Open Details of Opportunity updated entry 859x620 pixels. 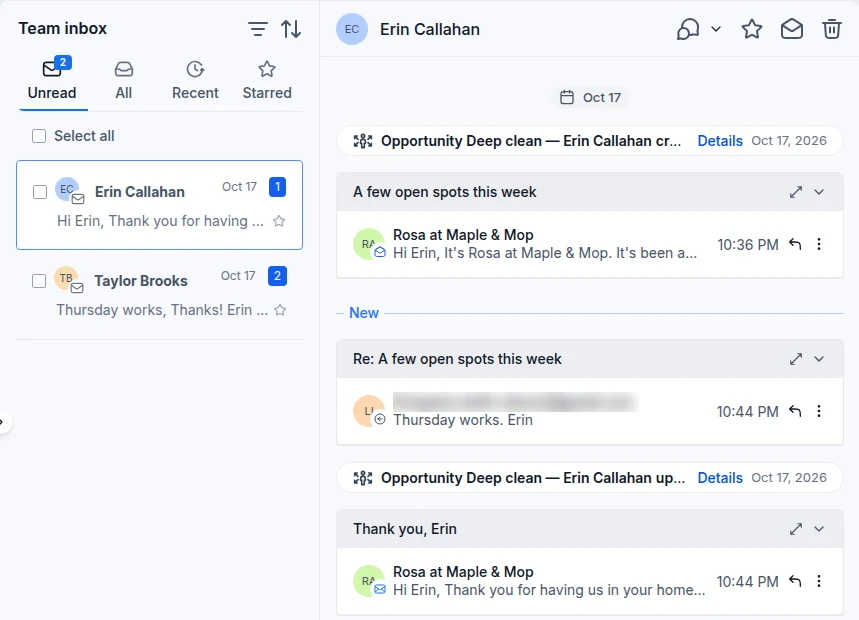[x=720, y=478]
